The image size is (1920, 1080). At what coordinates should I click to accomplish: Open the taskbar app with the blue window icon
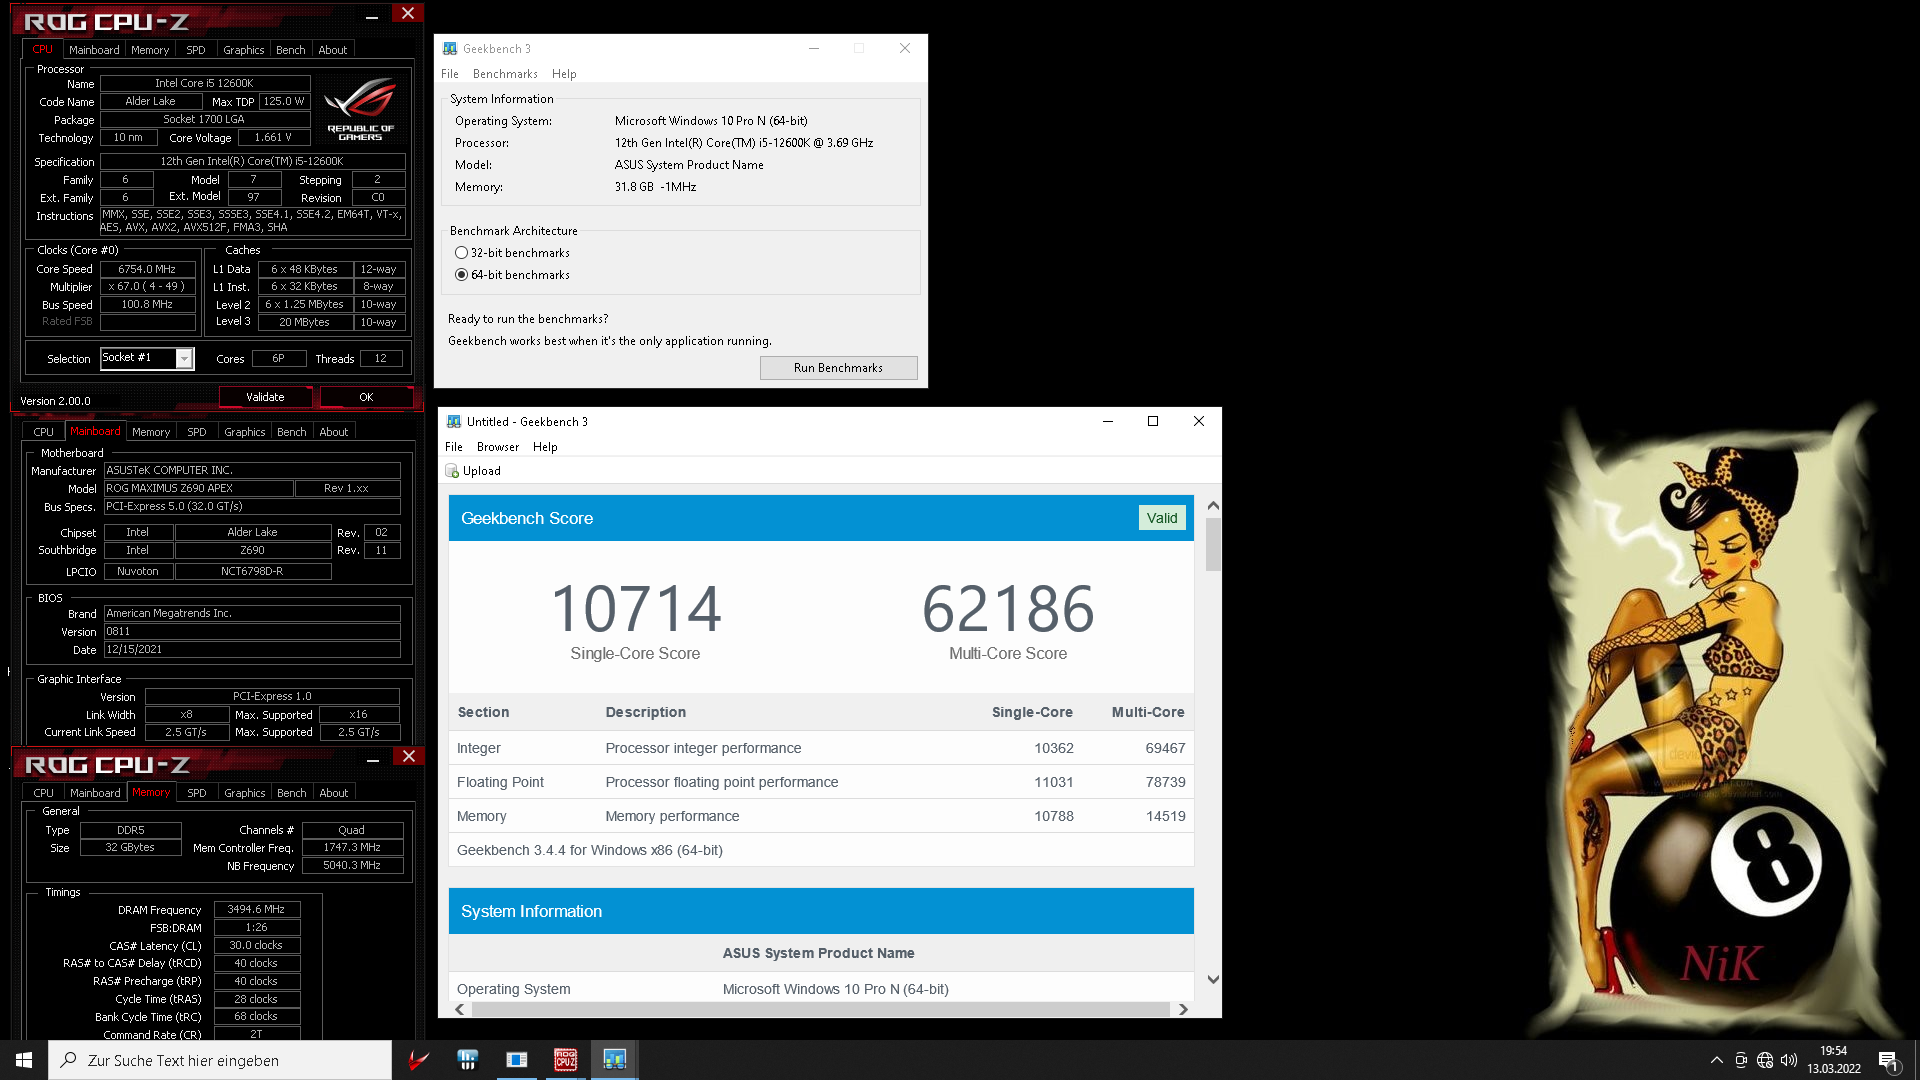517,1060
